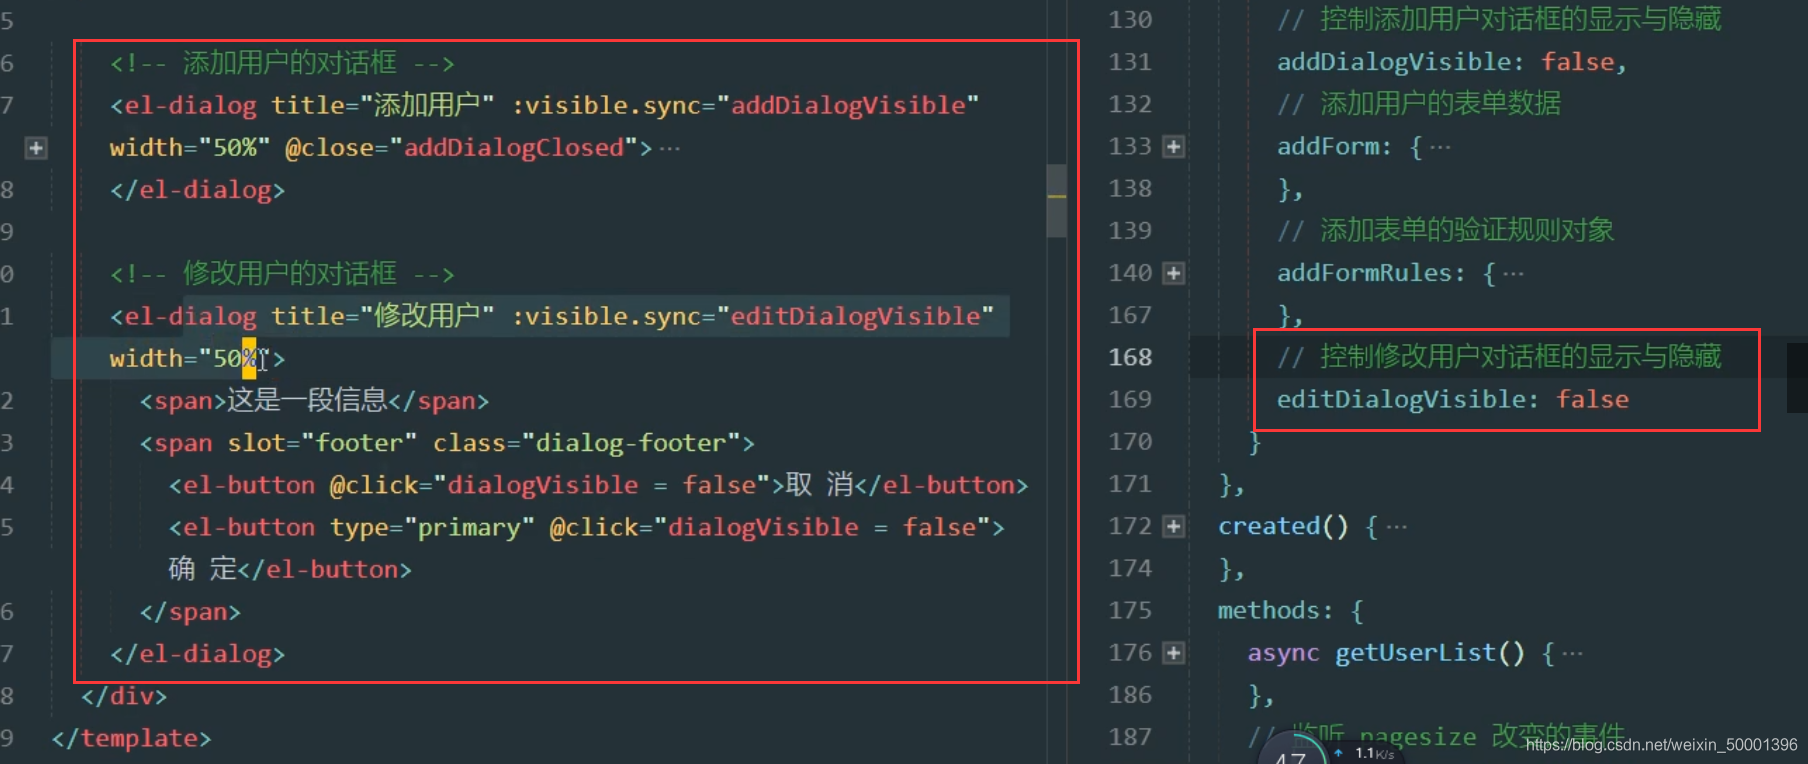The height and width of the screenshot is (764, 1808).
Task: Click the title="添加用户" attribute
Action: 383,105
